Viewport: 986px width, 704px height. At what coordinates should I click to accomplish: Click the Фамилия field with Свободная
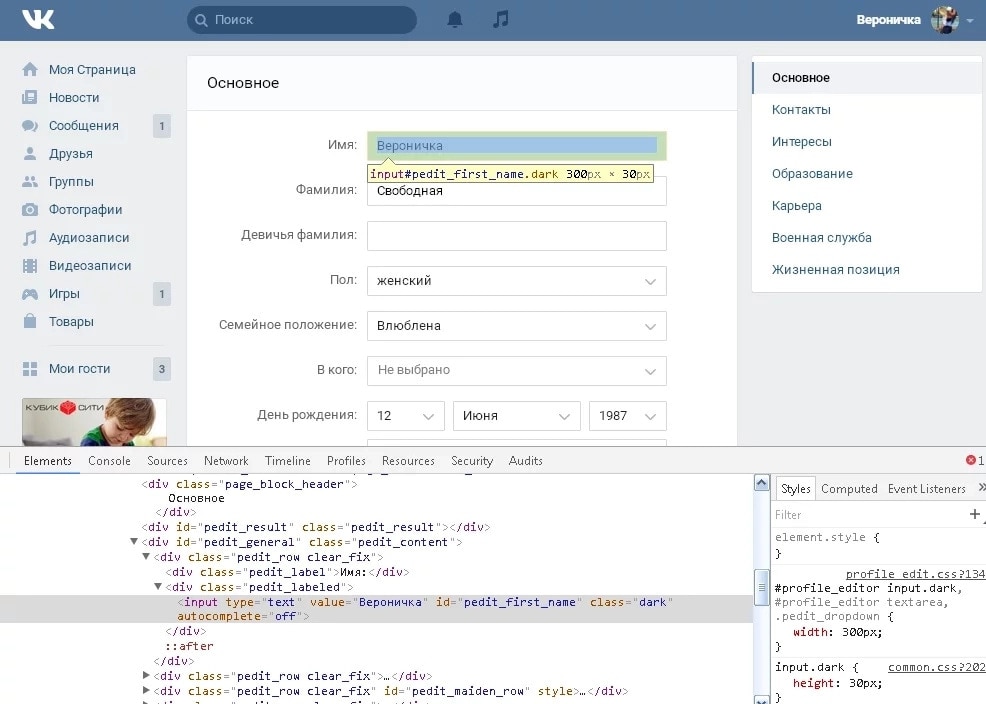tap(517, 191)
